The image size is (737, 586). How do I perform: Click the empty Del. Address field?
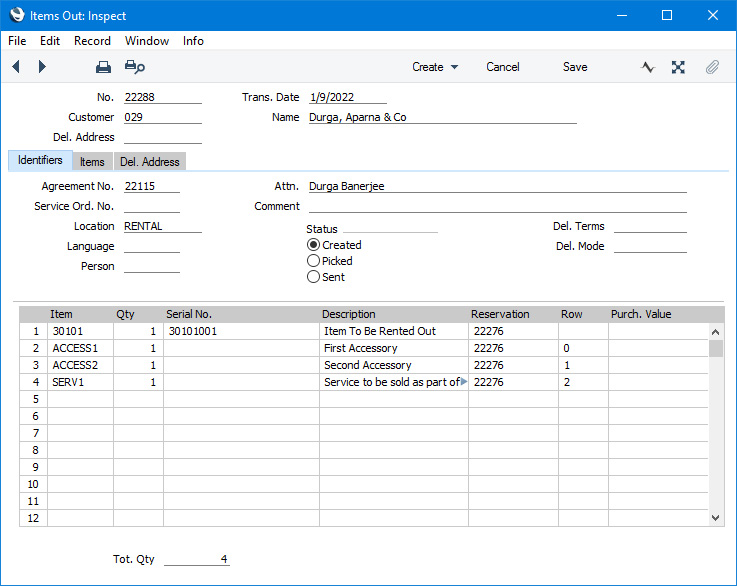click(x=163, y=137)
